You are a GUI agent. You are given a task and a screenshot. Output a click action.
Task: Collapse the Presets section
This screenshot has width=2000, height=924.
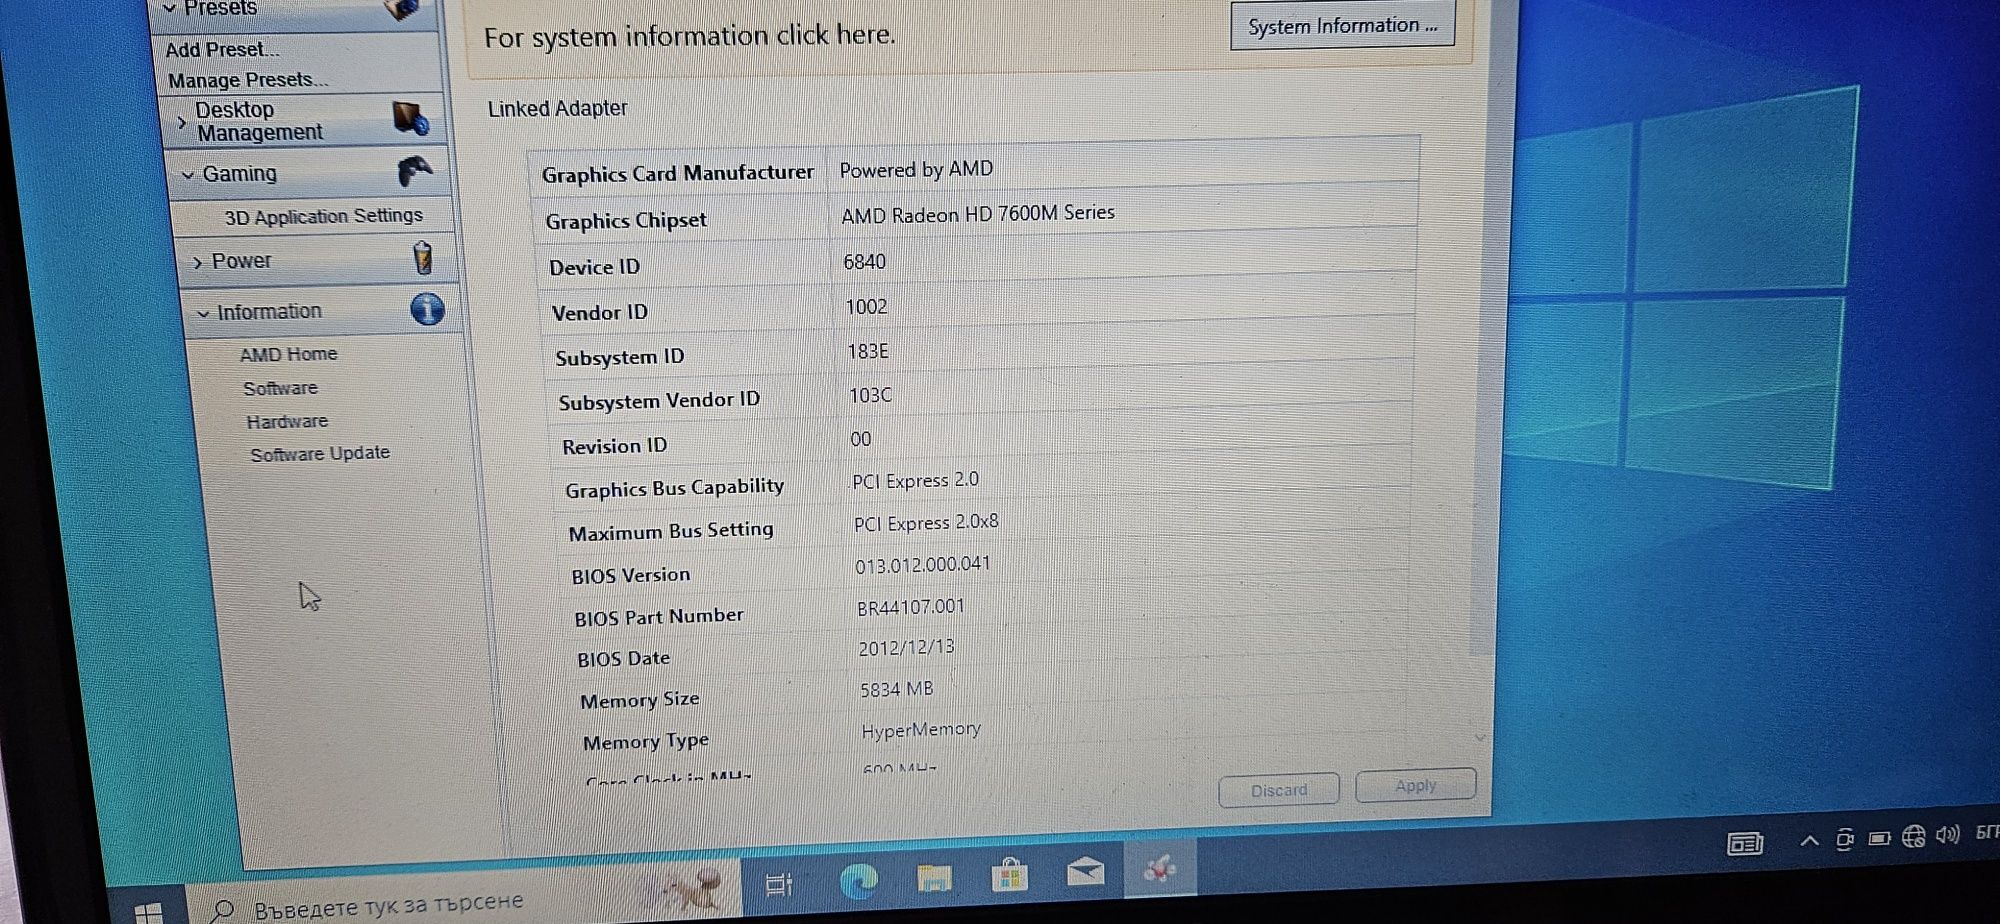pos(169,8)
